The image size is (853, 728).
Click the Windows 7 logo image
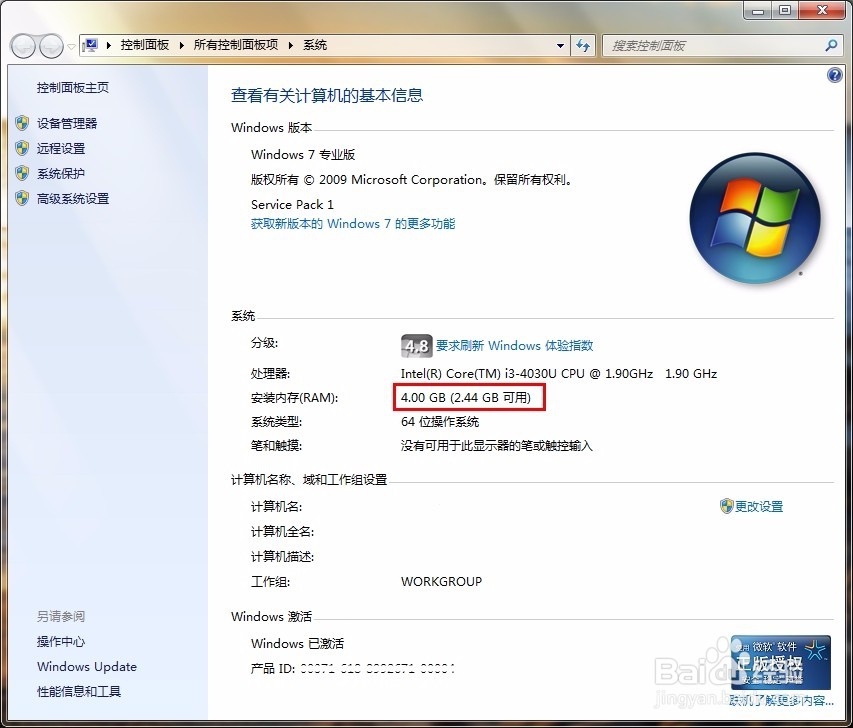(x=755, y=218)
